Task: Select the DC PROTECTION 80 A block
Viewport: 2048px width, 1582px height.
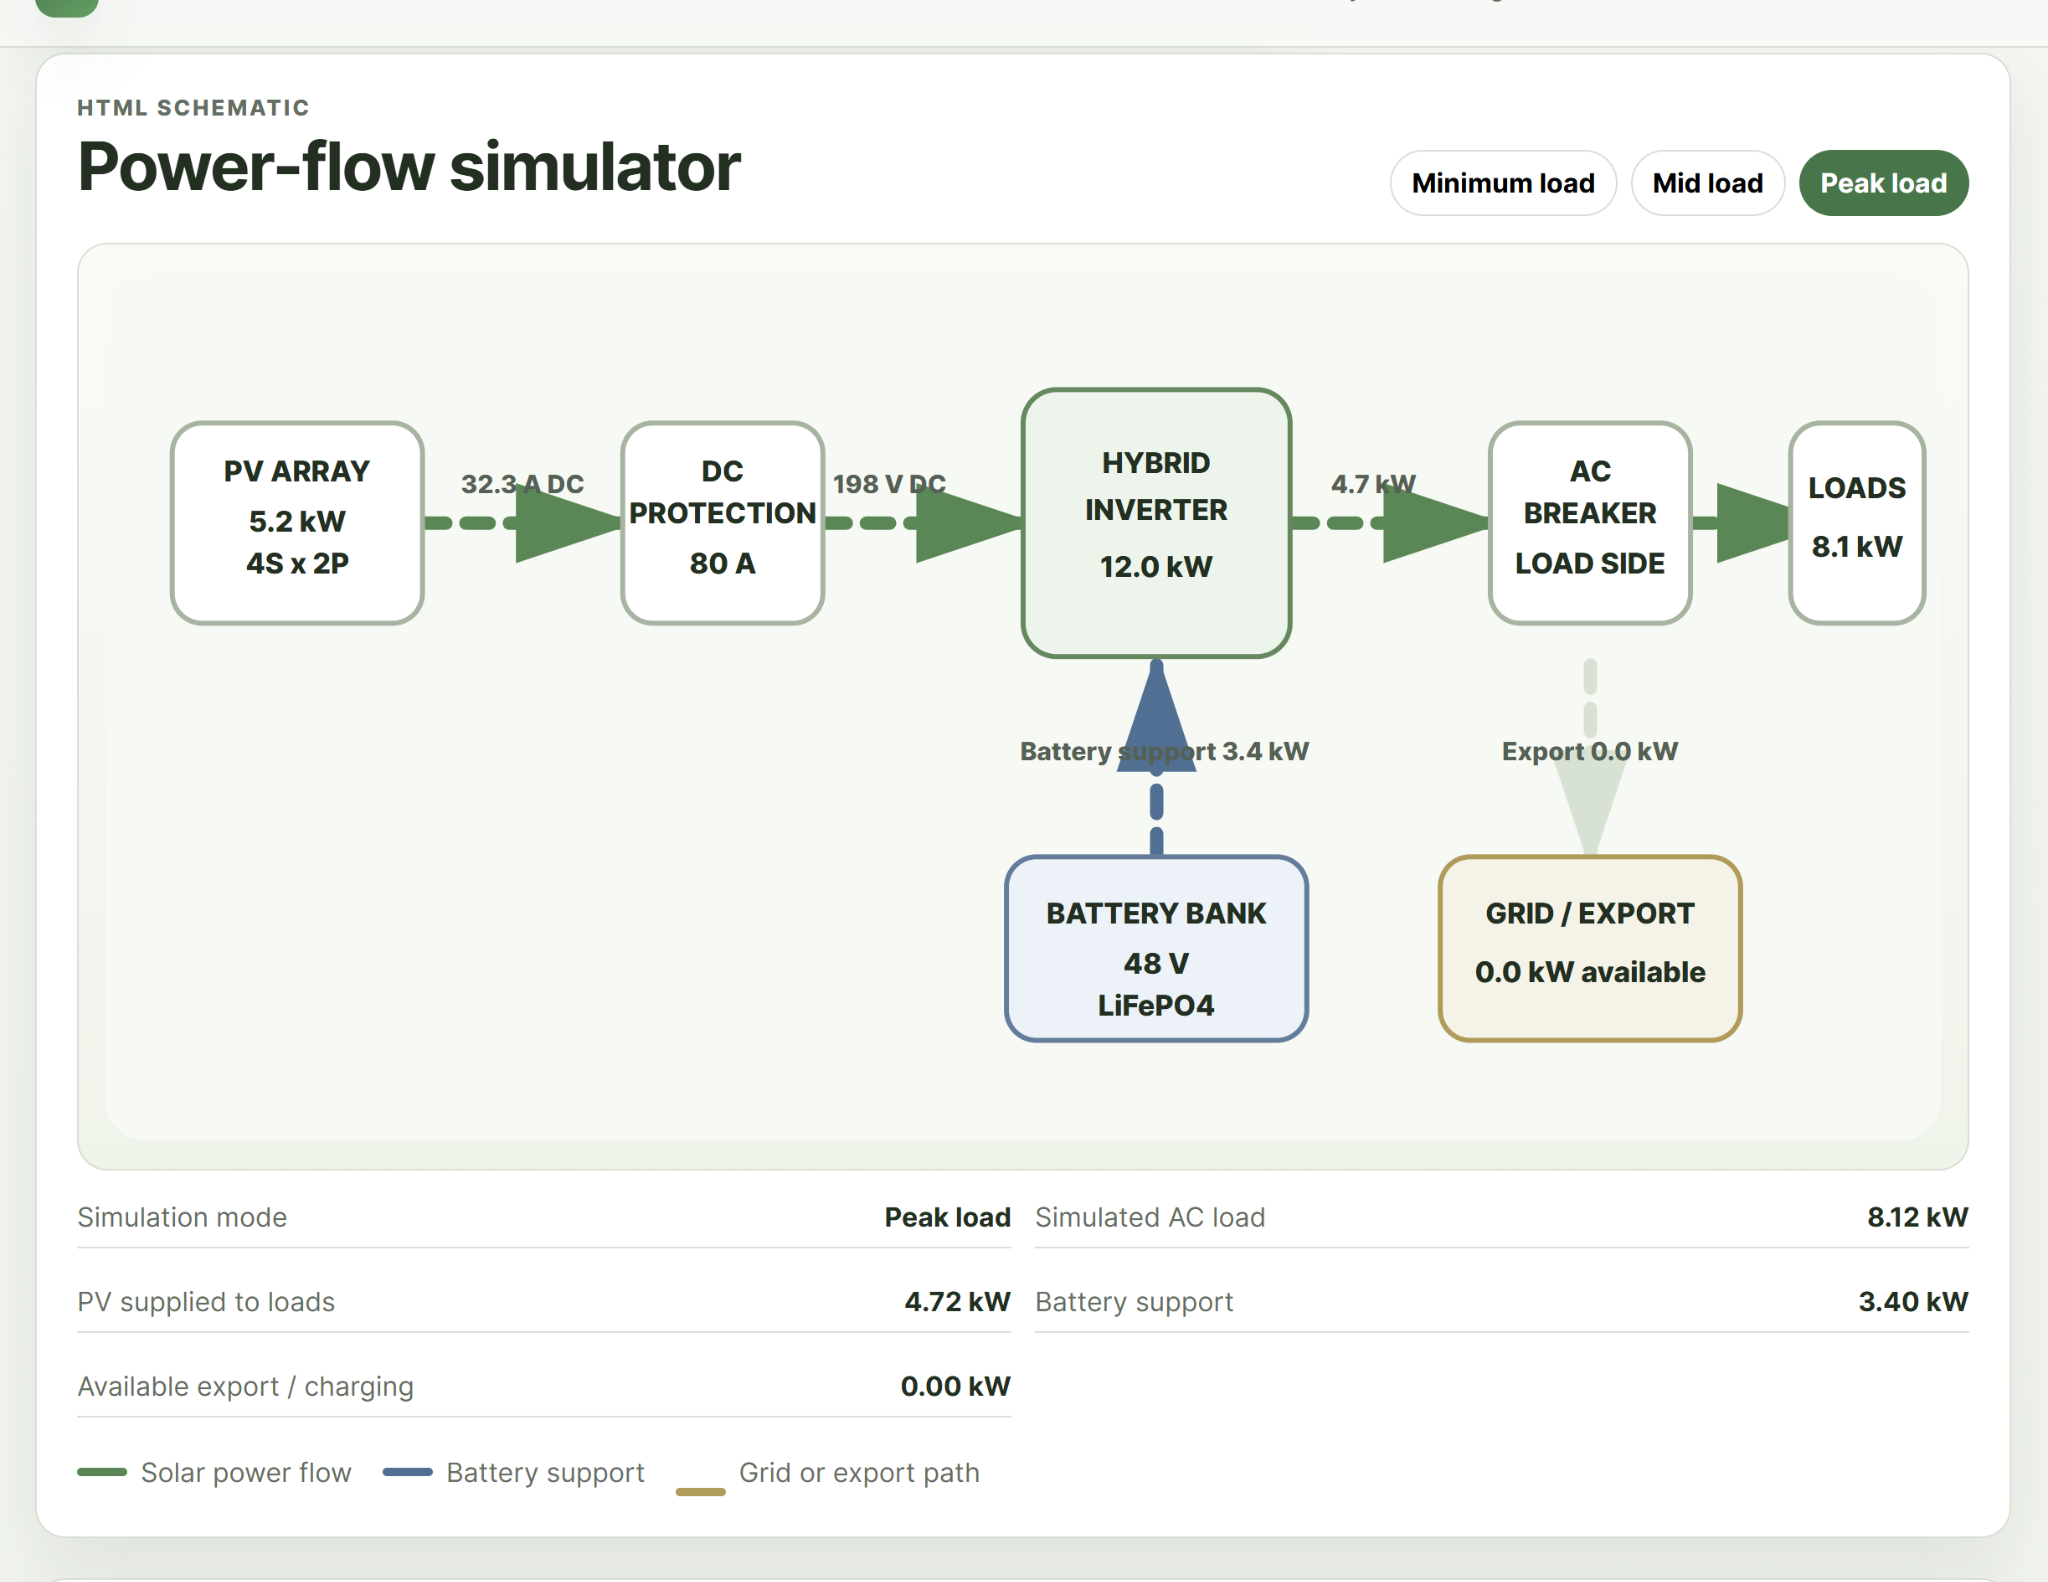Action: (x=722, y=523)
